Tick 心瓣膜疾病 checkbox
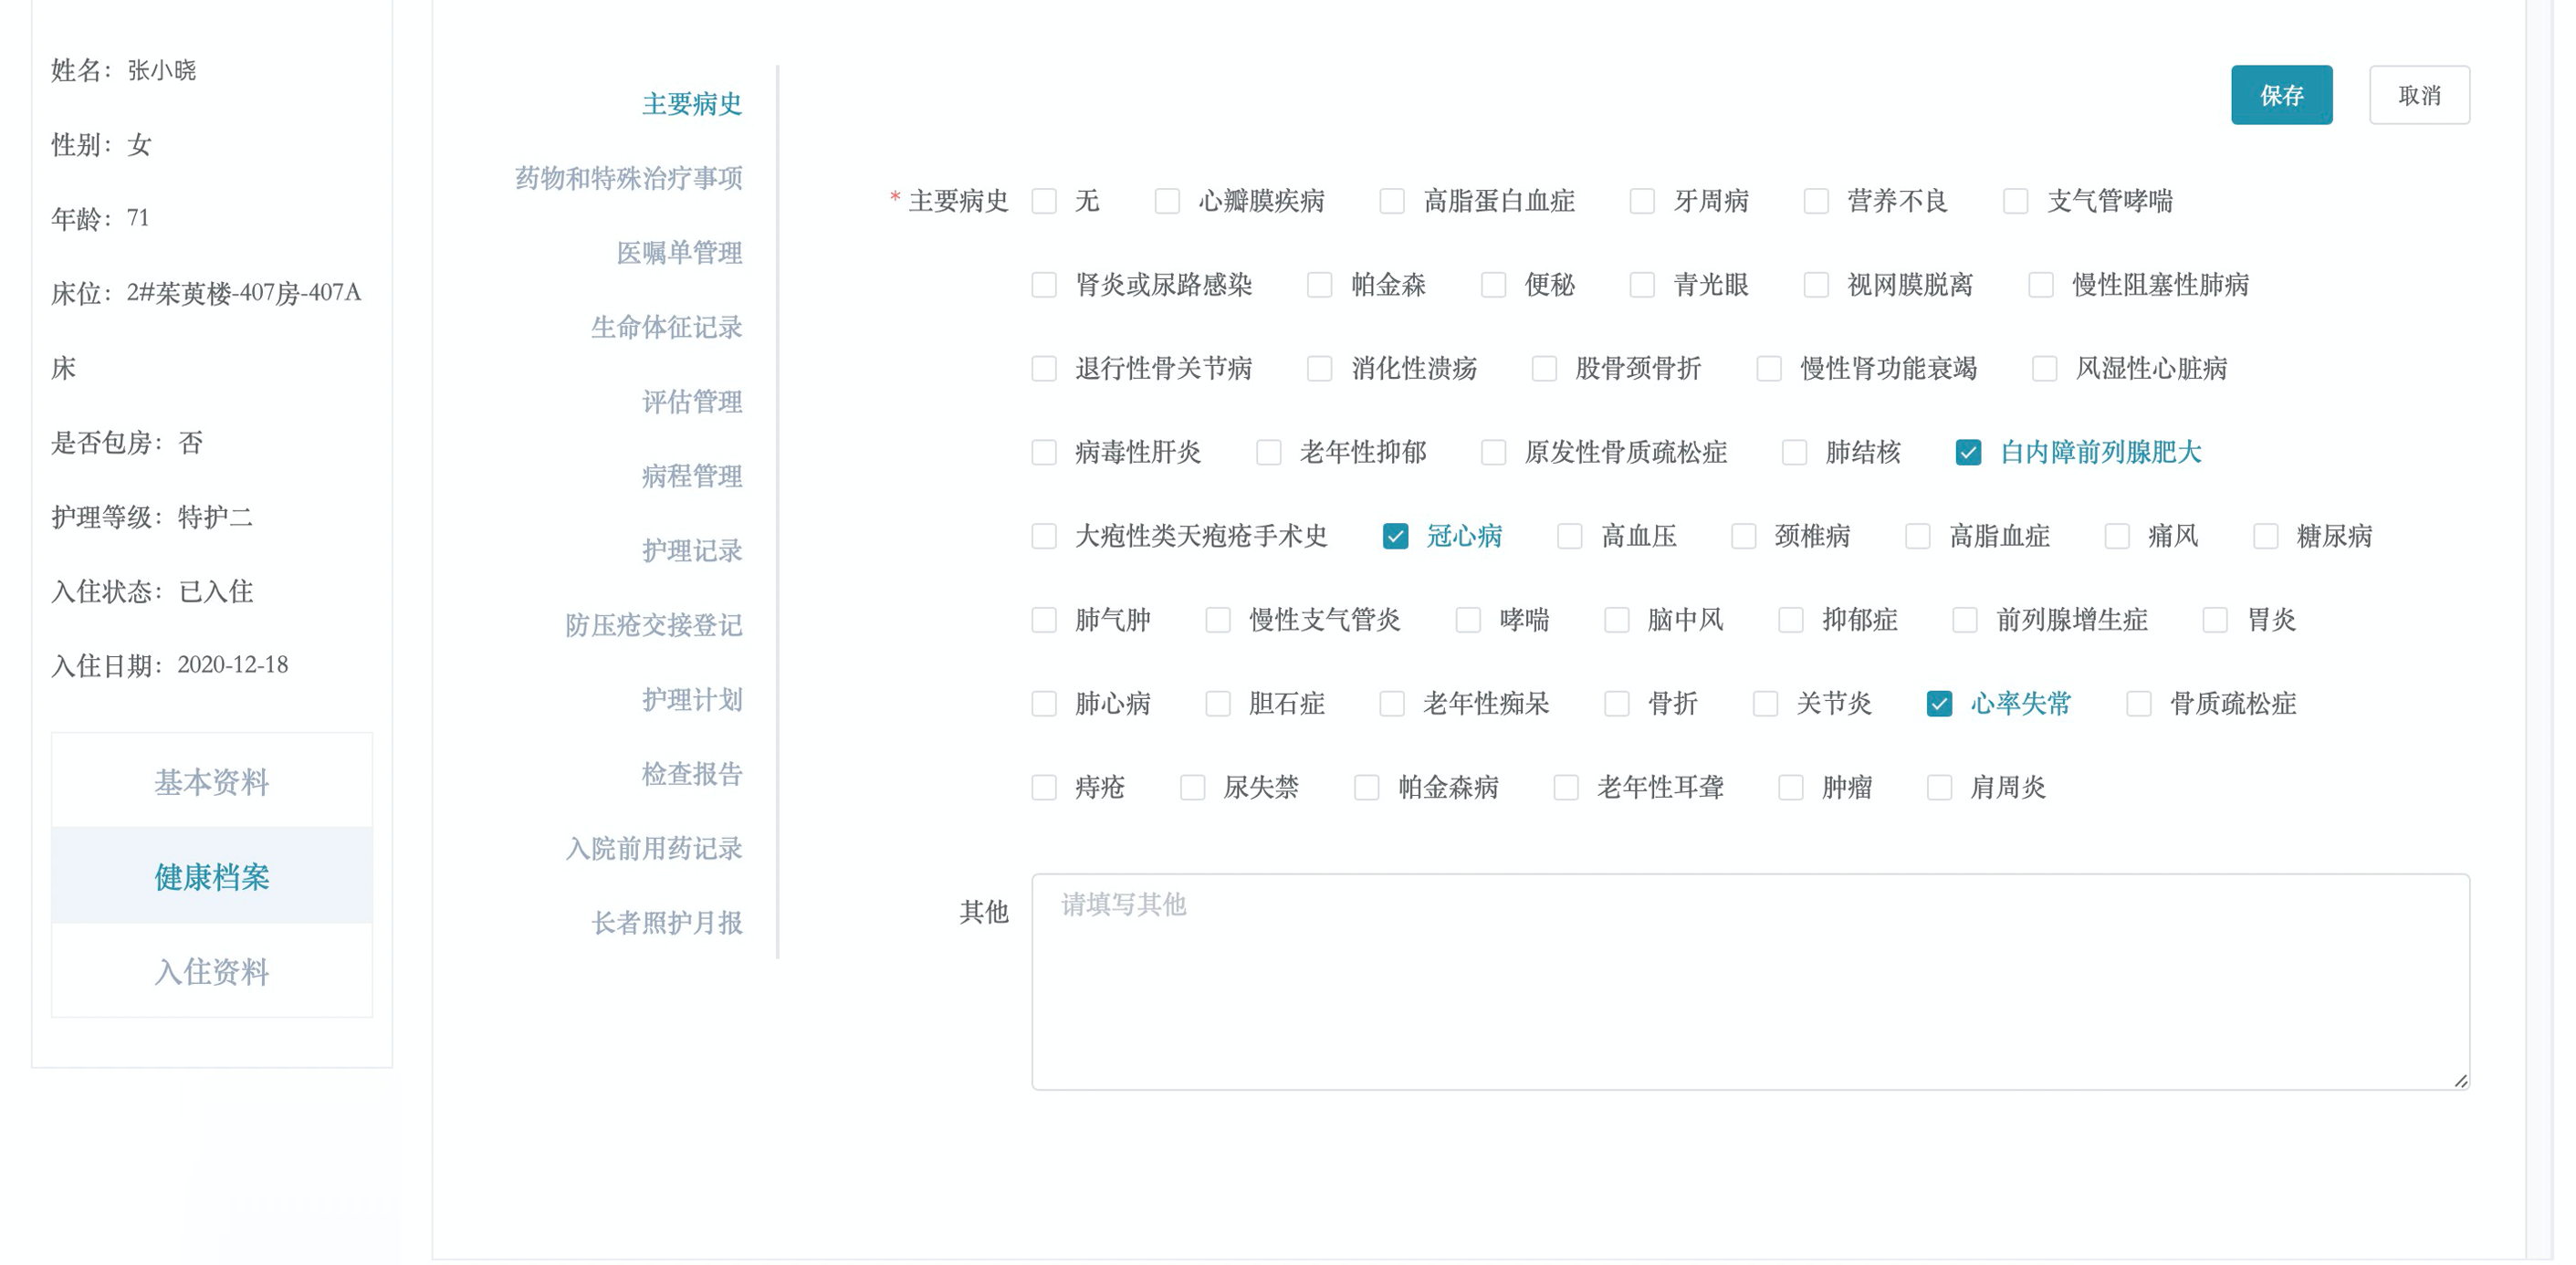This screenshot has width=2576, height=1265. coord(1167,201)
